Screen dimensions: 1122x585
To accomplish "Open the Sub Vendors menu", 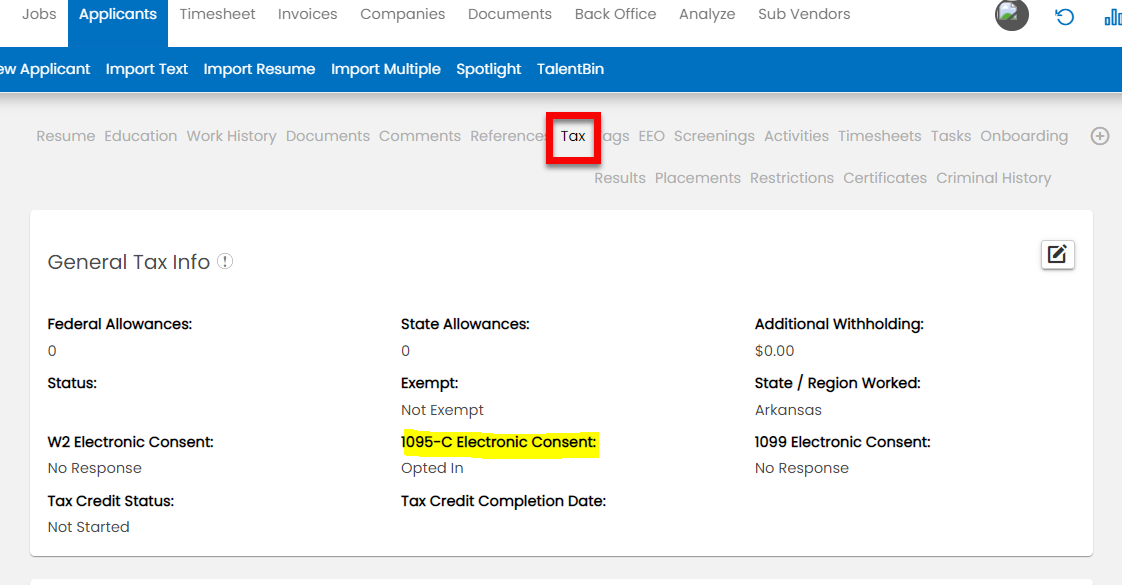I will (804, 14).
